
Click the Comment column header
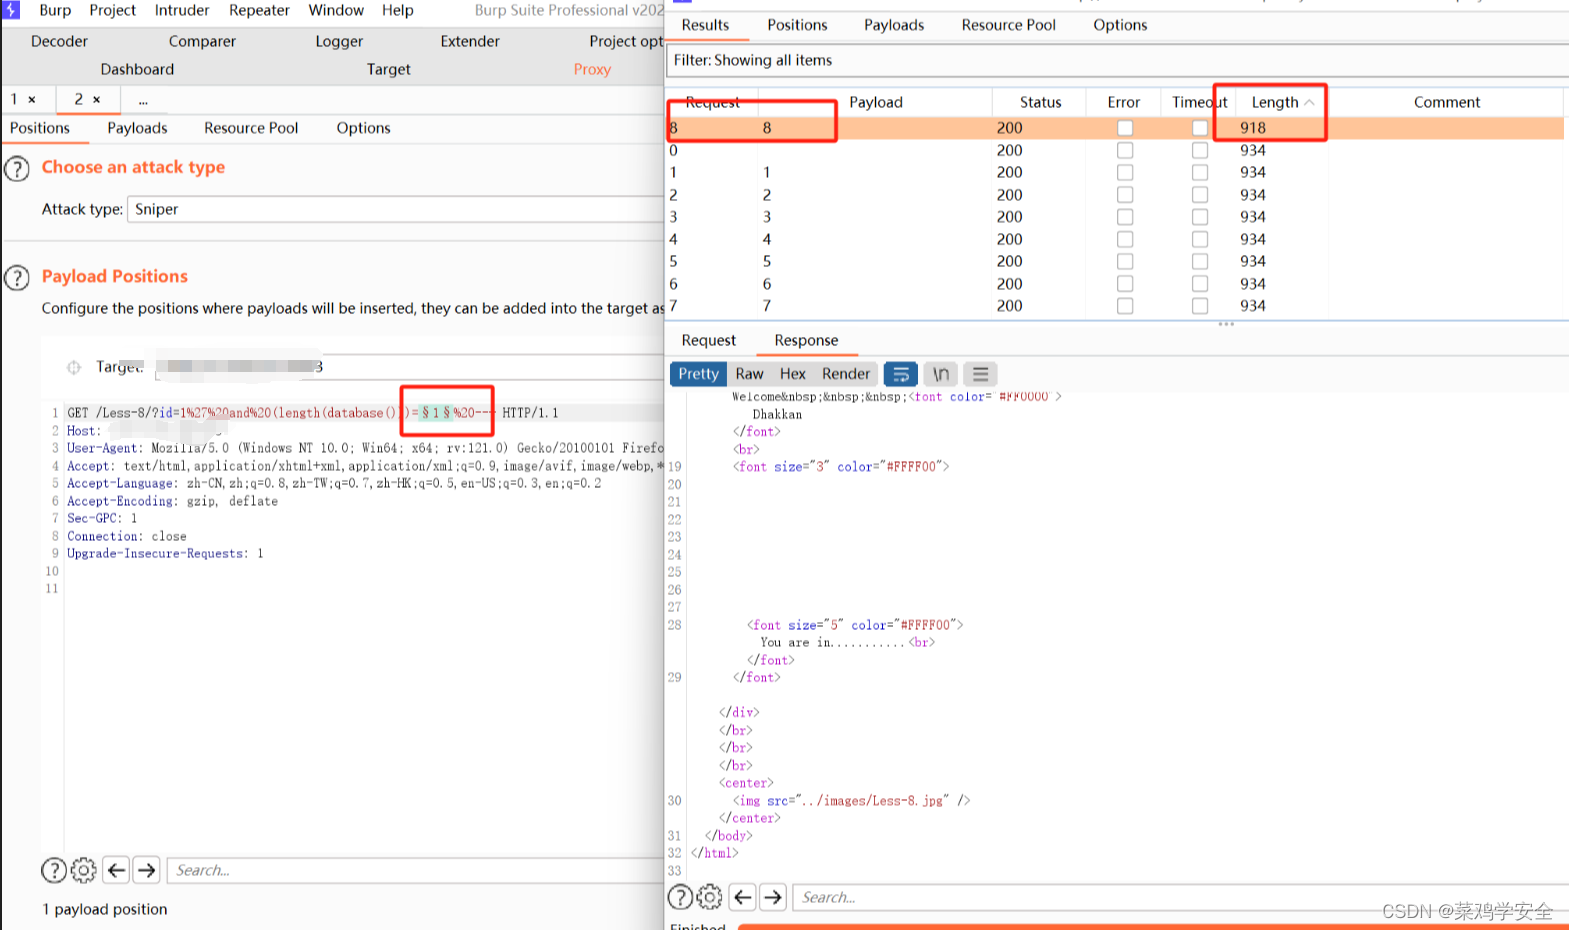[x=1446, y=102]
